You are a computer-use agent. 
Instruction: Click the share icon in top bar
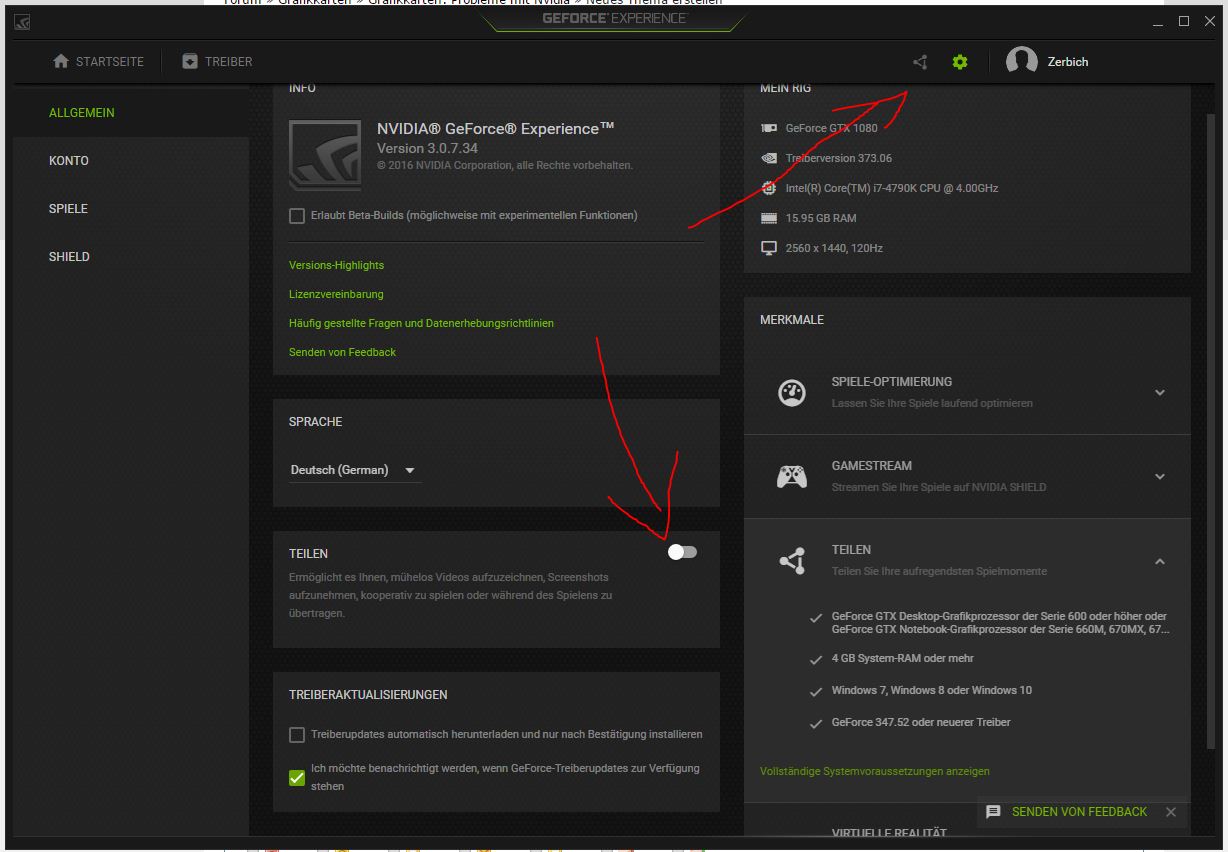pyautogui.click(x=920, y=62)
